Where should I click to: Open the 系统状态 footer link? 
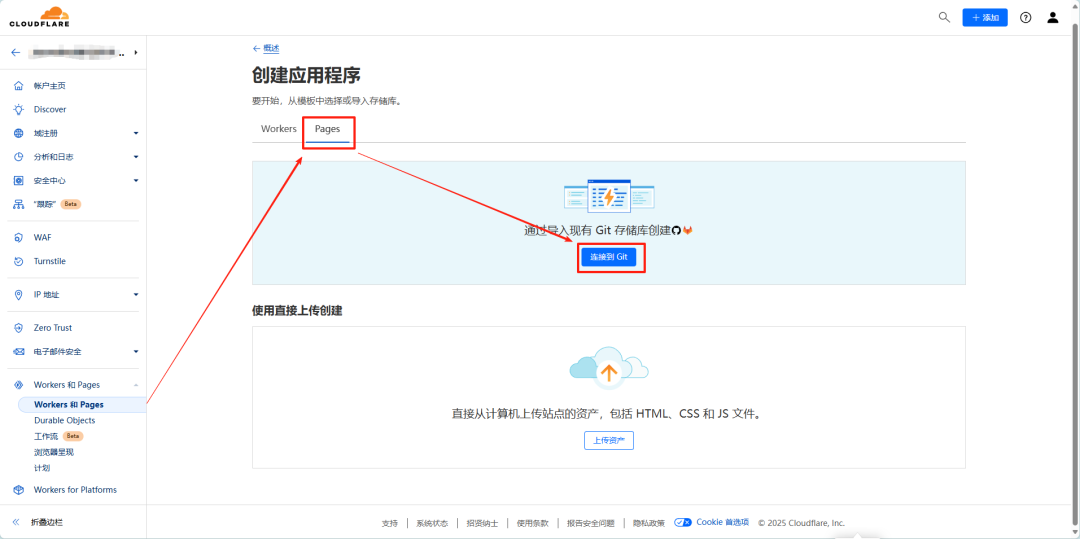point(432,523)
